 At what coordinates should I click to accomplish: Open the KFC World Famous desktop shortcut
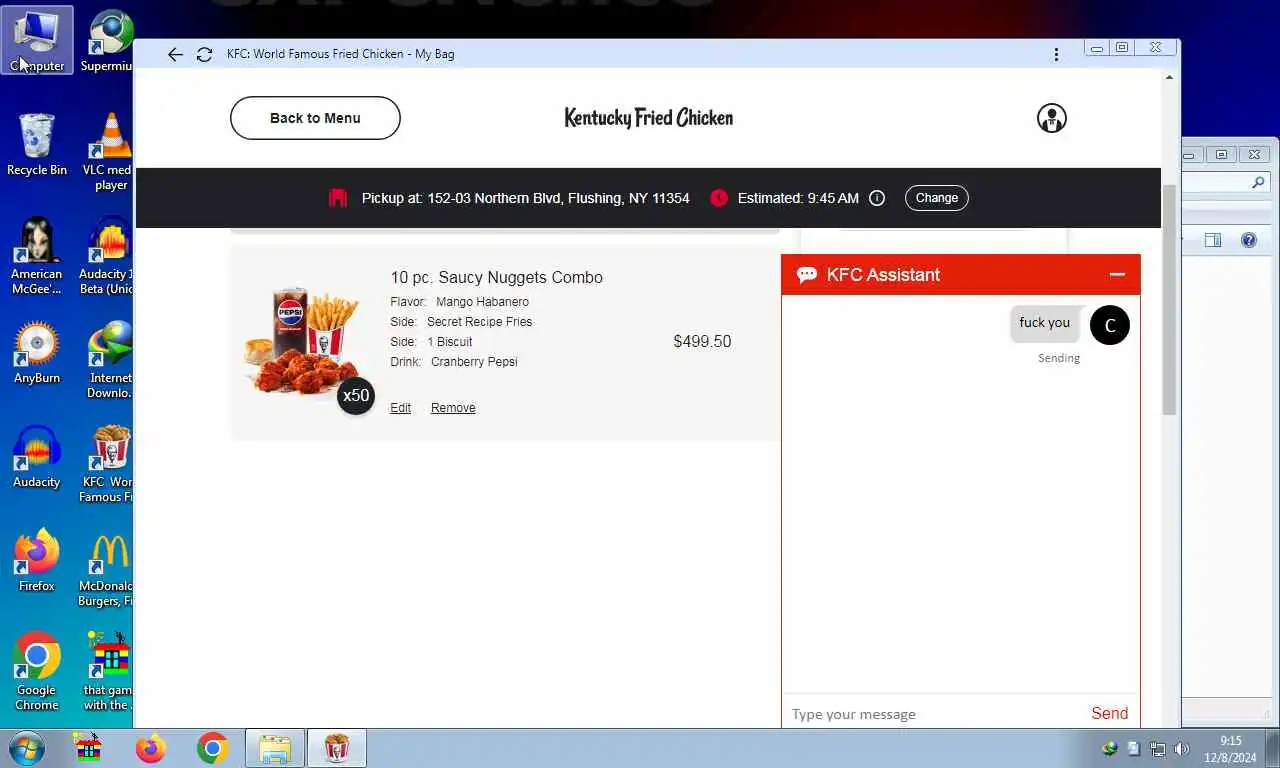tap(108, 464)
